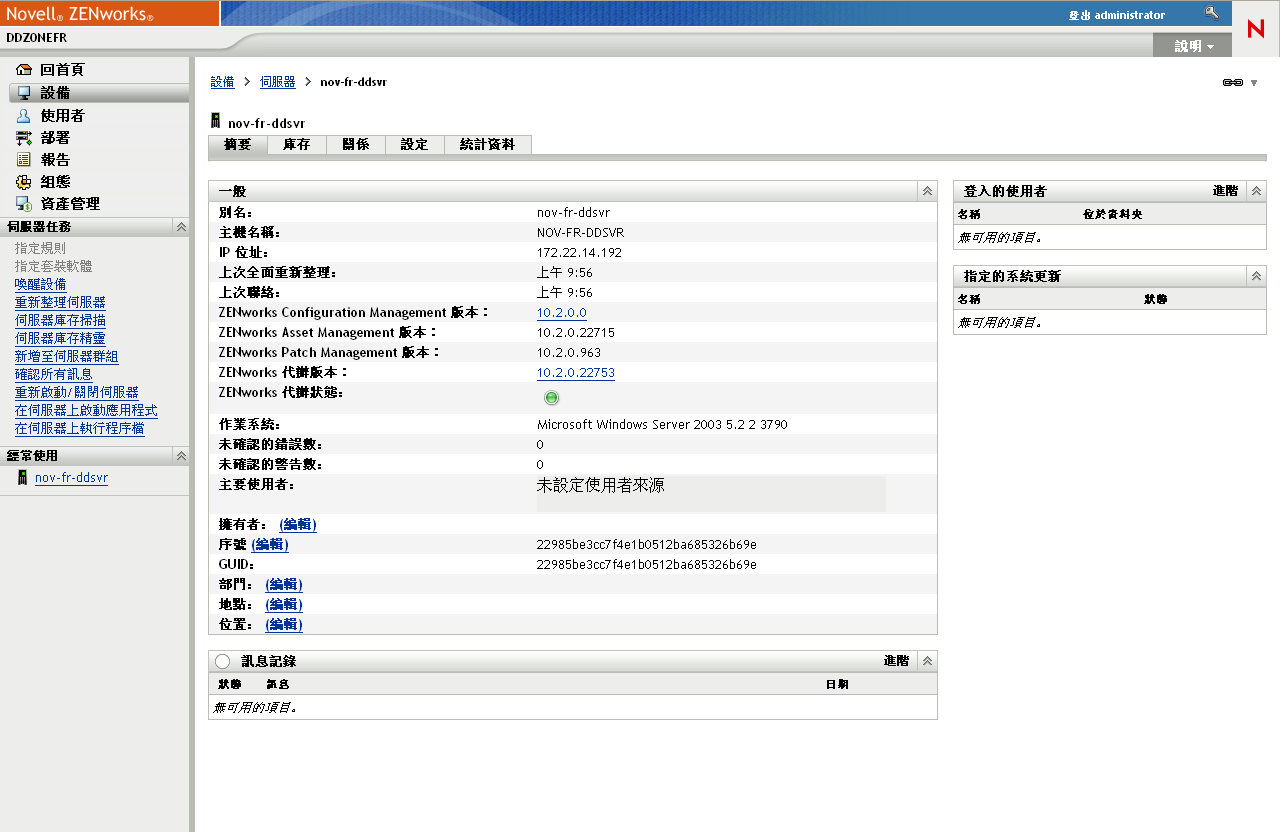Click the Asset Management version 10.2.0.22715

coord(576,333)
